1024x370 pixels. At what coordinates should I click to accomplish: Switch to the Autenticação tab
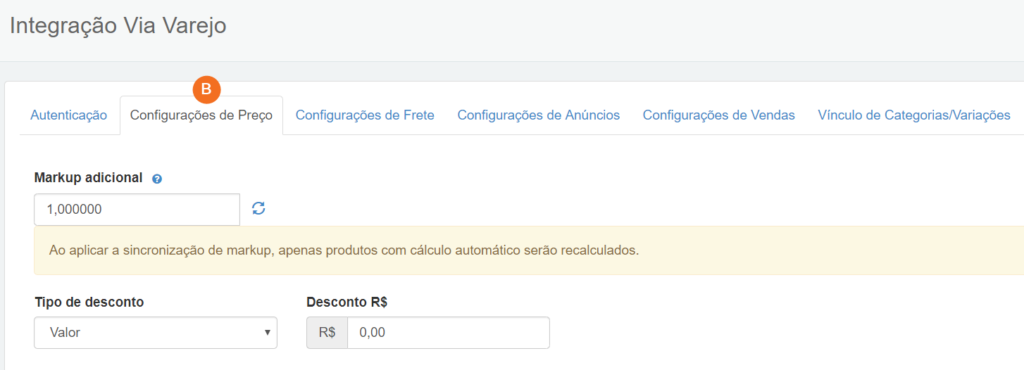[69, 116]
